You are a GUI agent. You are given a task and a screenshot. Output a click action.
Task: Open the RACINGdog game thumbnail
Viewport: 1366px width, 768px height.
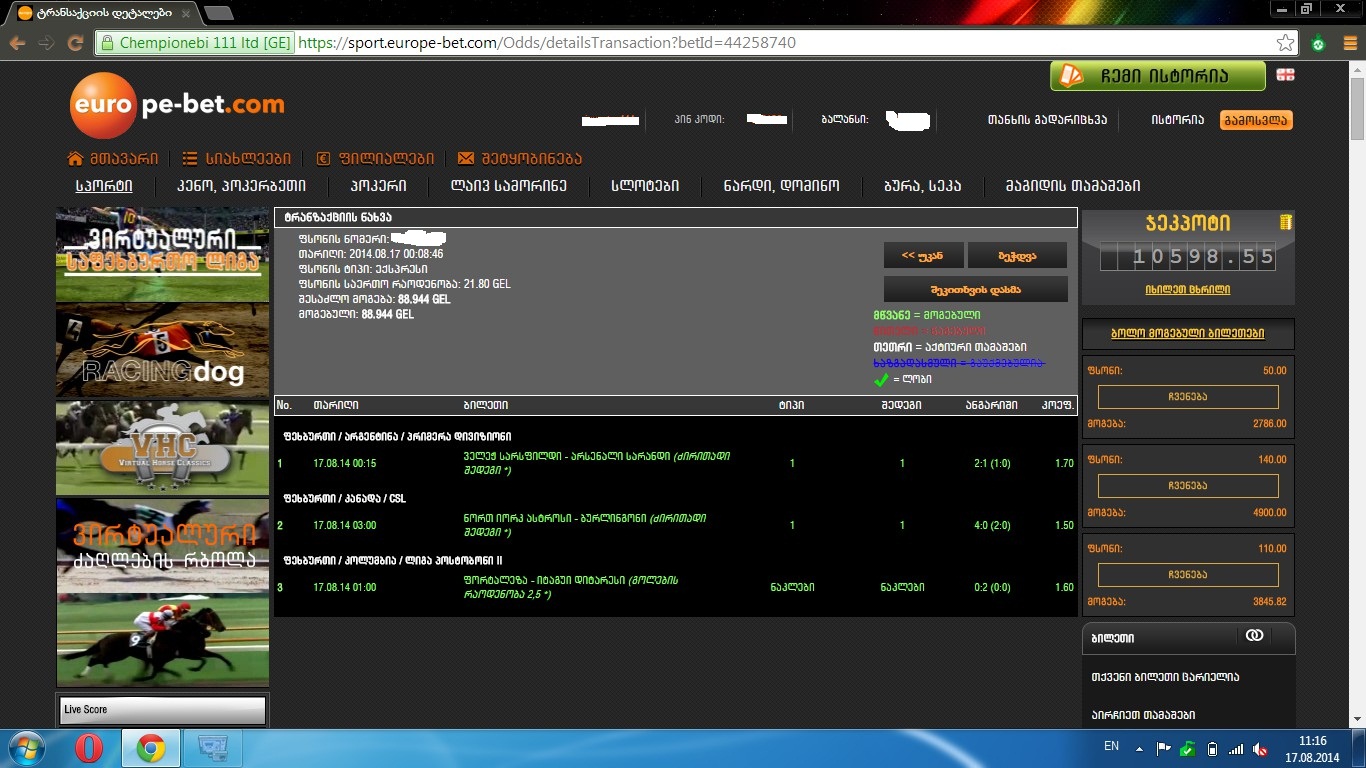point(162,352)
